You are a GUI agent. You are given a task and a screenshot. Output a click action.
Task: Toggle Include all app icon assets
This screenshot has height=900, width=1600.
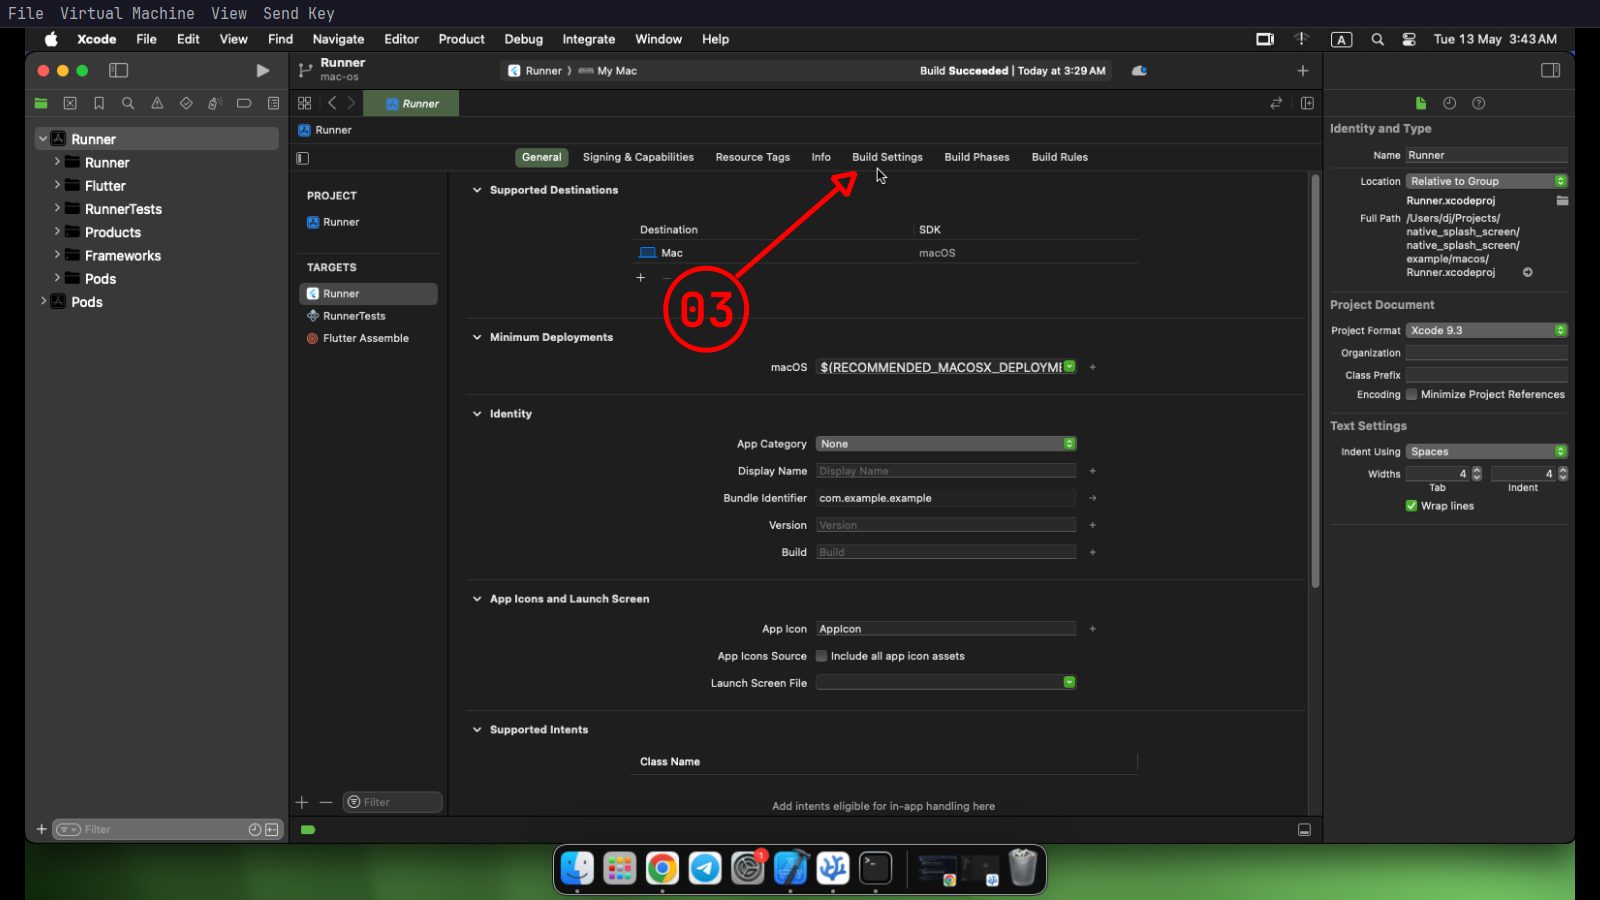tap(822, 656)
